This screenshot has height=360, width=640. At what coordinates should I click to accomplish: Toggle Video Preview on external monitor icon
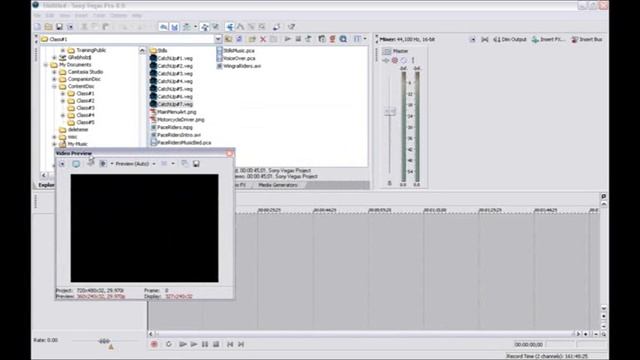point(76,164)
